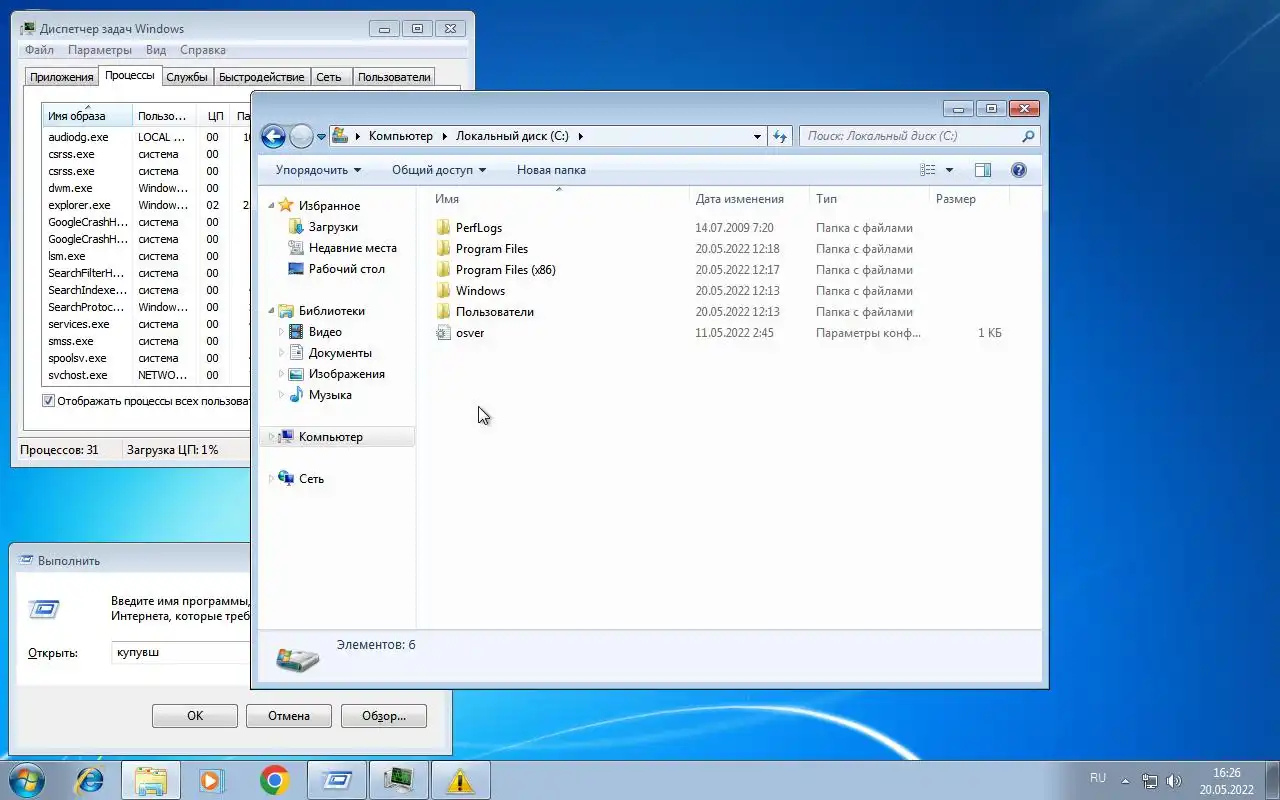Open the view options dropdown arrow
The image size is (1280, 800).
[949, 170]
